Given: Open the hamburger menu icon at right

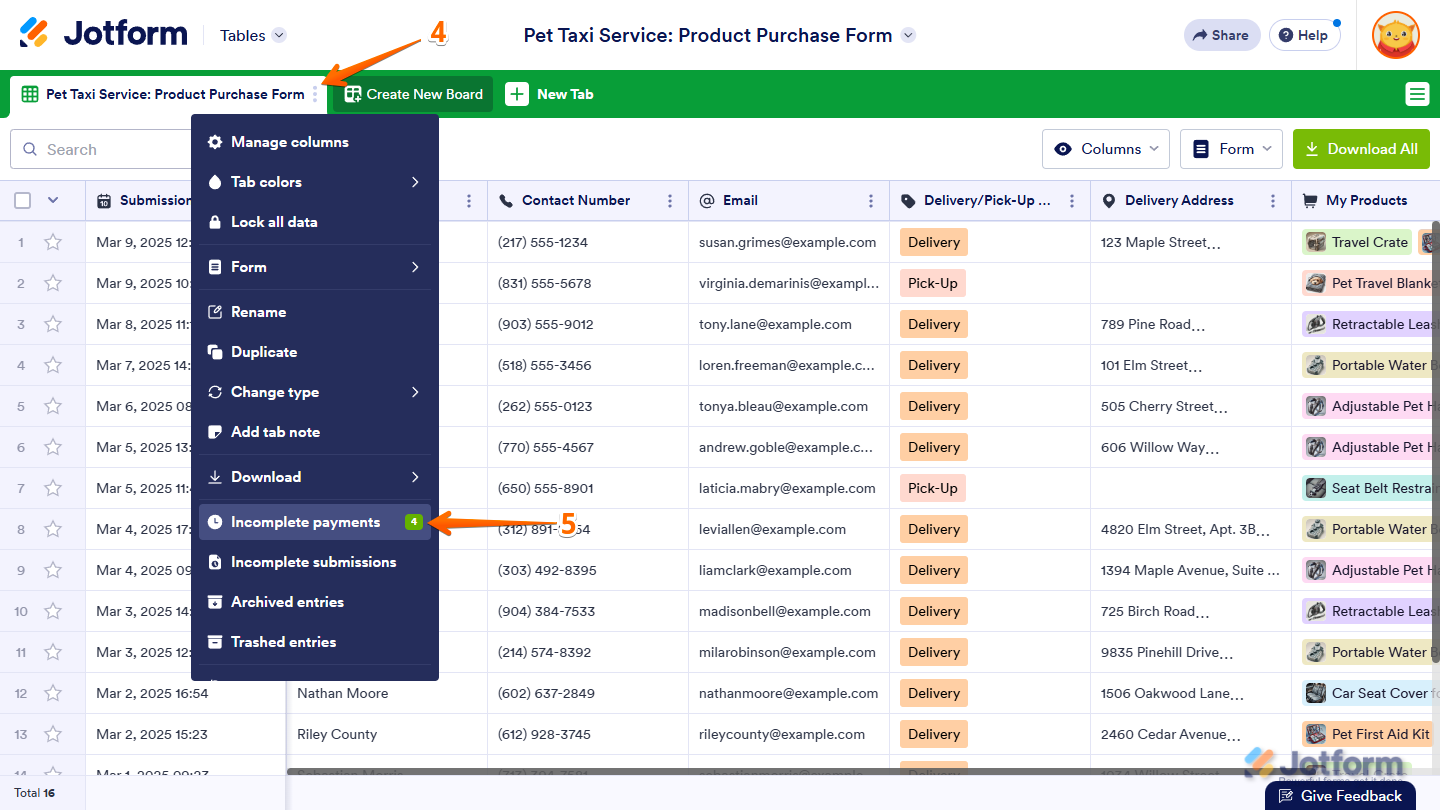Looking at the screenshot, I should click(x=1416, y=94).
